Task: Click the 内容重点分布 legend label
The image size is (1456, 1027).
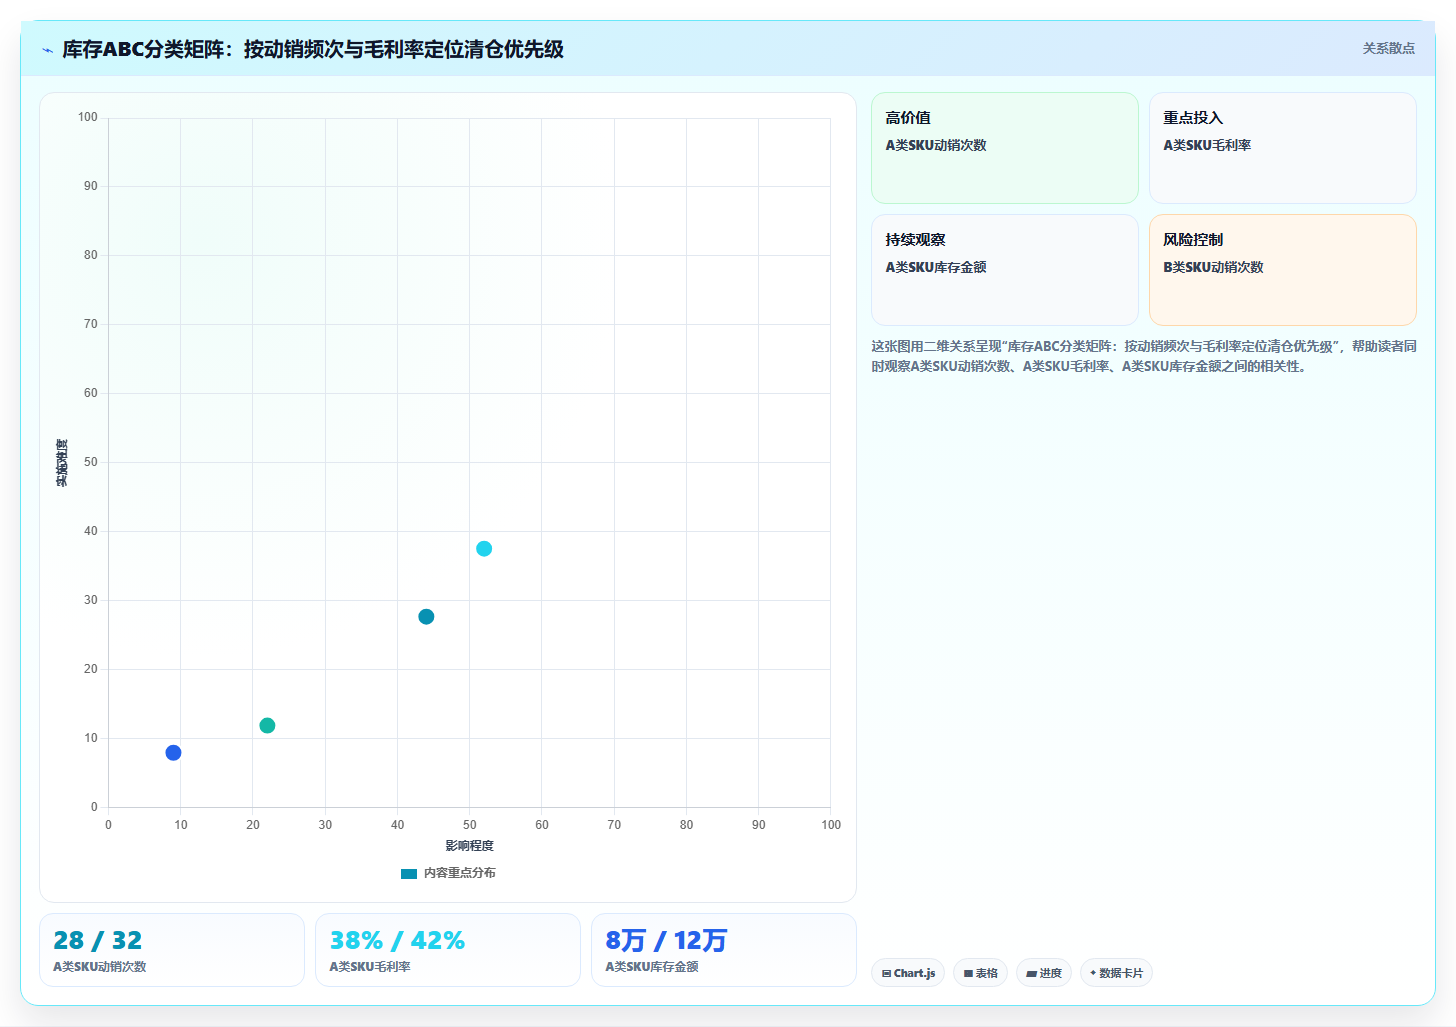Action: click(460, 873)
